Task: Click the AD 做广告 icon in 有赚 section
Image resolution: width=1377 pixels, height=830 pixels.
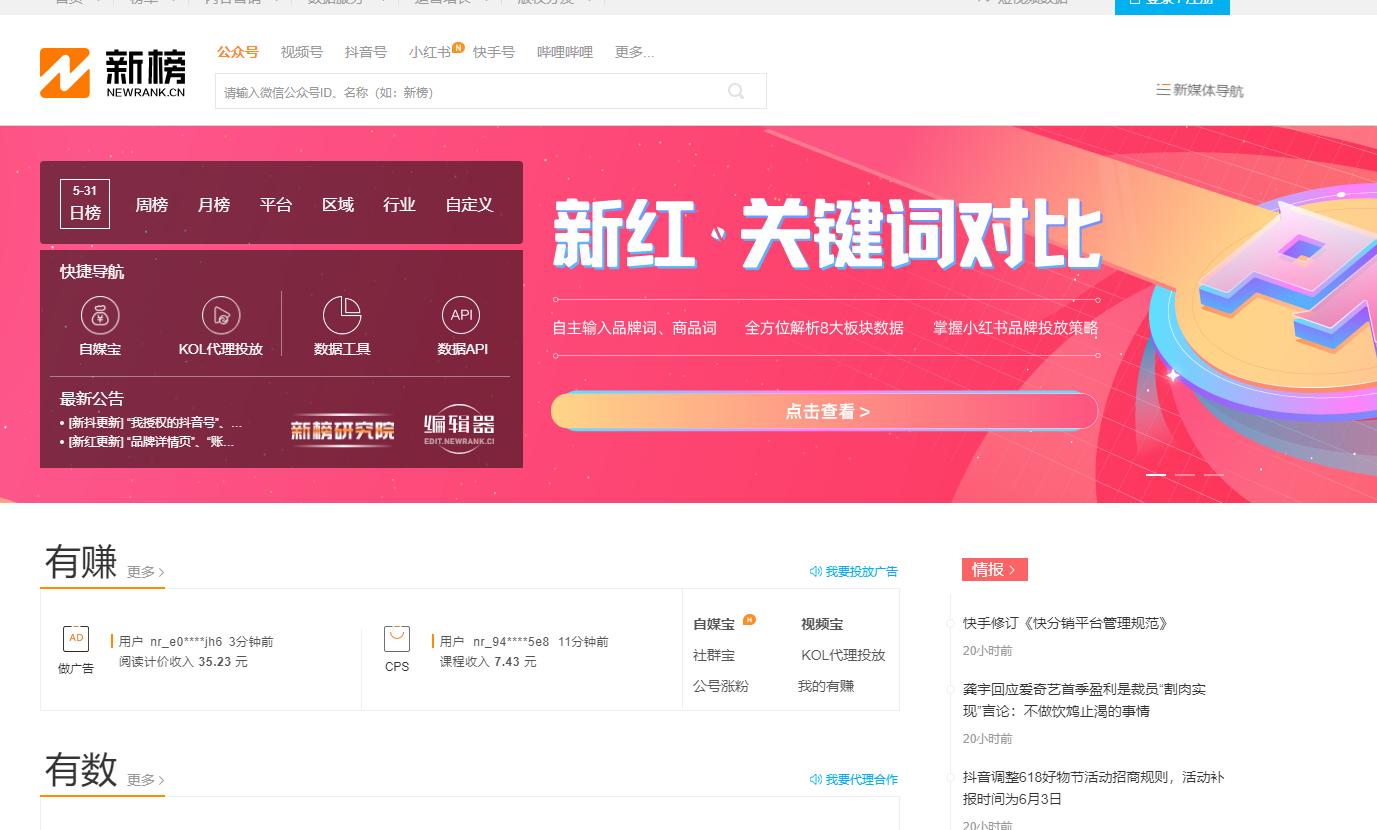Action: coord(75,638)
